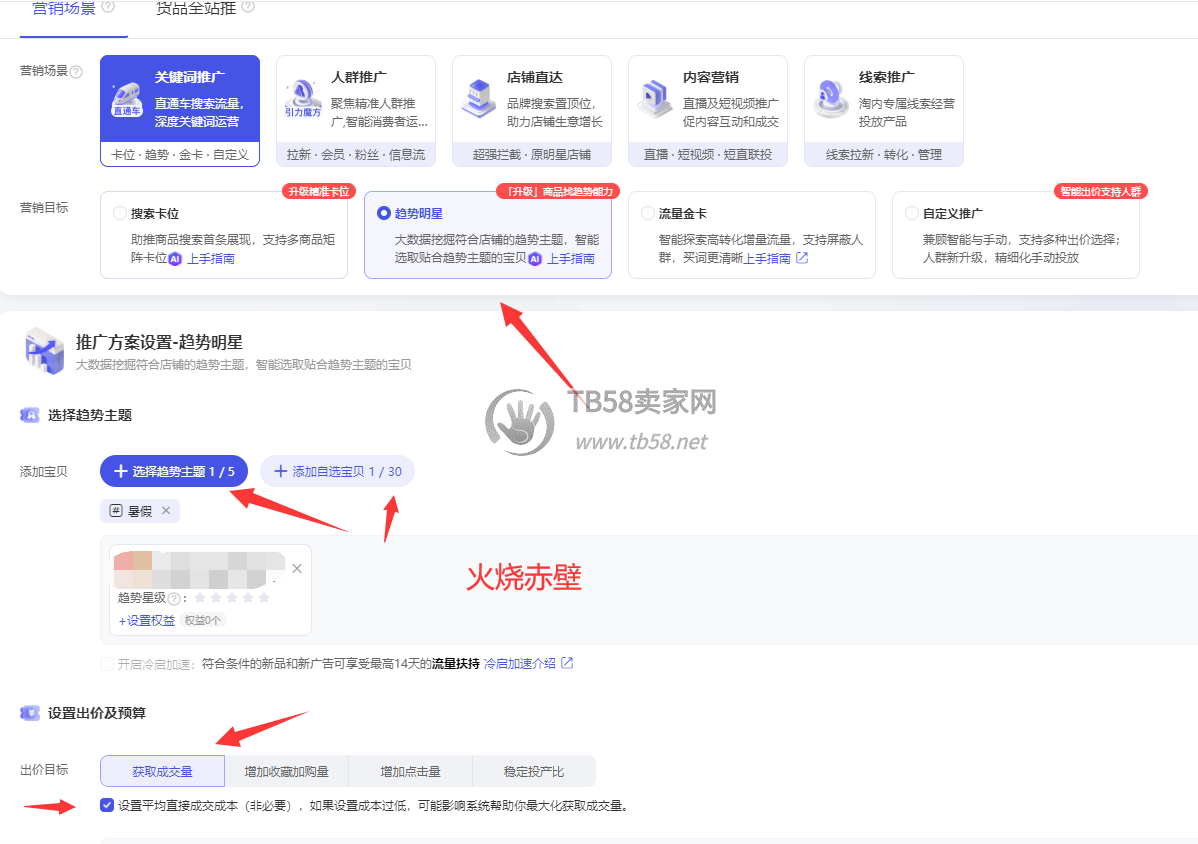The width and height of the screenshot is (1198, 844).
Task: Click the 直通车 icon in 关键词推广 card
Action: [x=126, y=99]
